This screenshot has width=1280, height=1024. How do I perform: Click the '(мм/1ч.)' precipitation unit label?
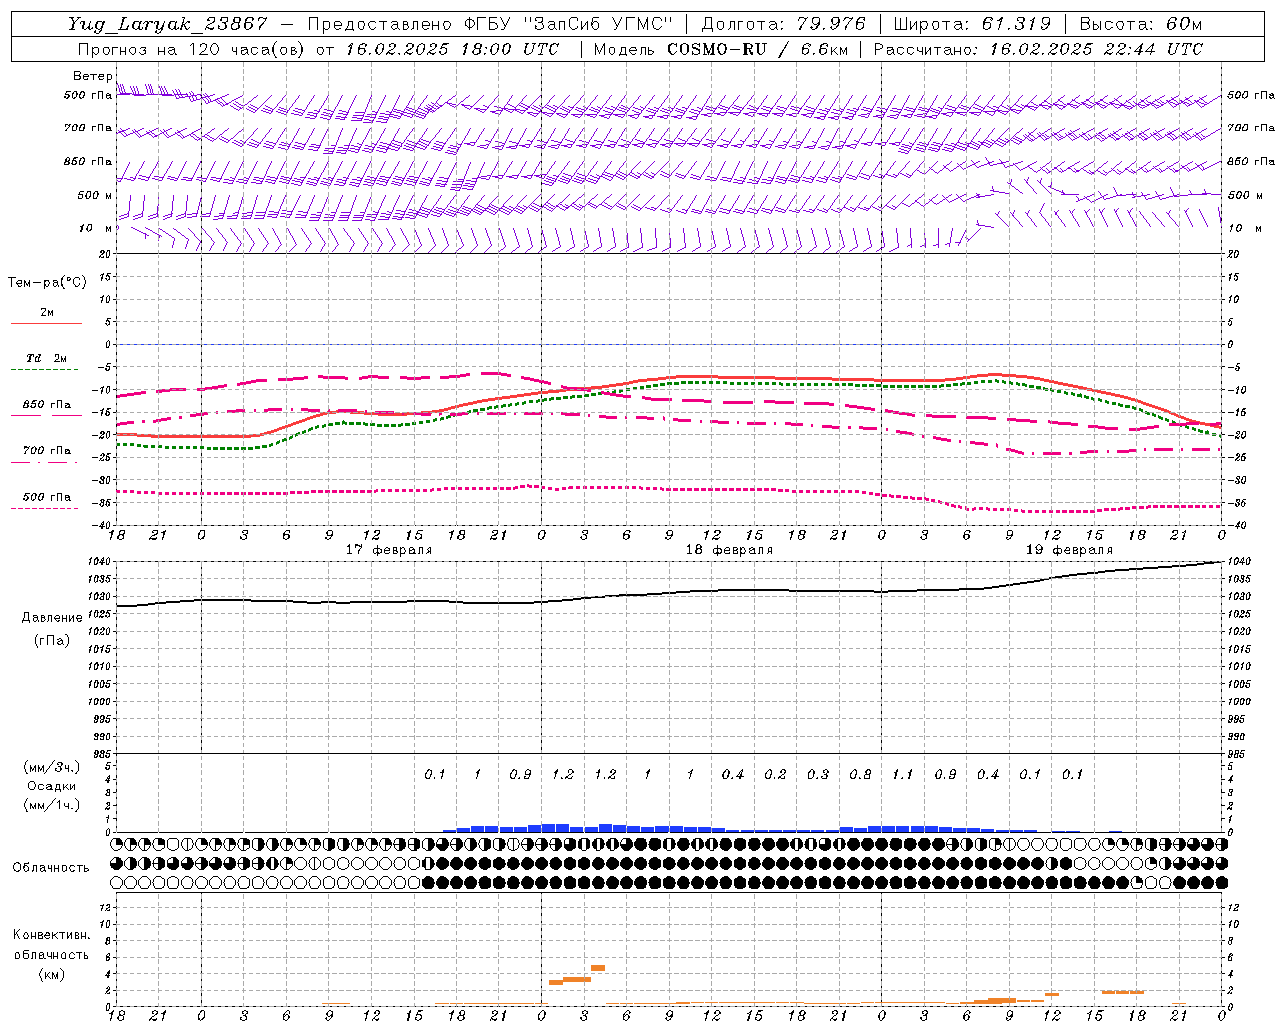pyautogui.click(x=52, y=805)
